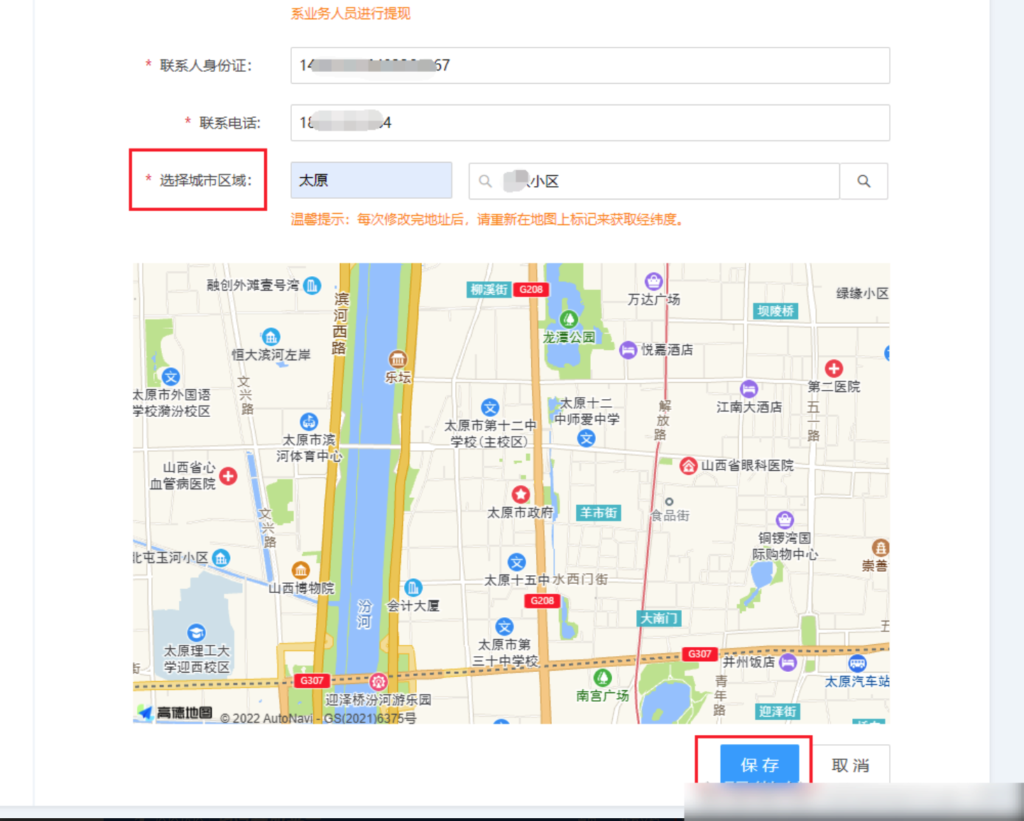Open the 太原 city selector
The image size is (1024, 821).
[x=370, y=180]
